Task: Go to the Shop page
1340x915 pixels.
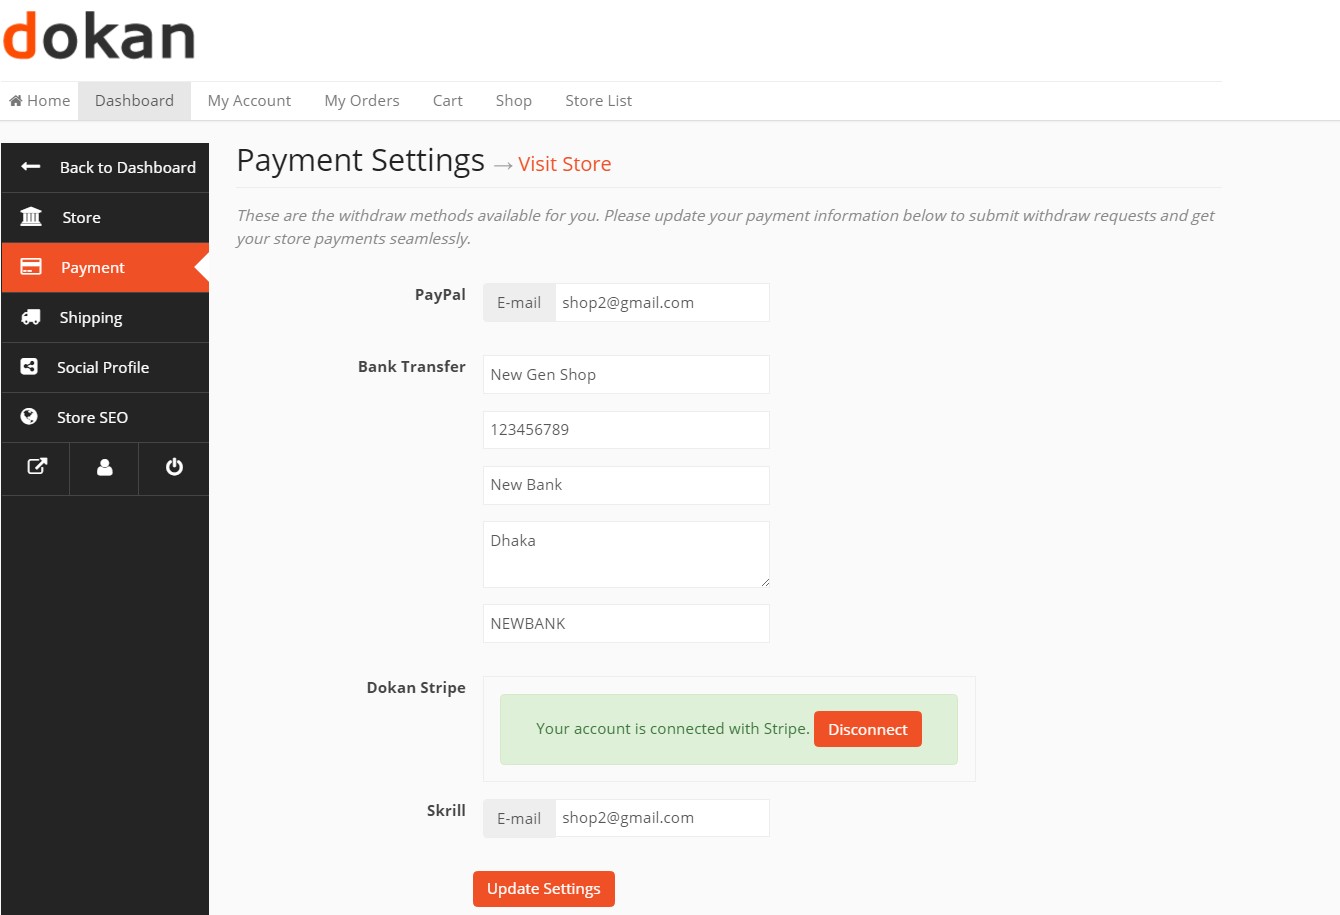Action: [513, 101]
